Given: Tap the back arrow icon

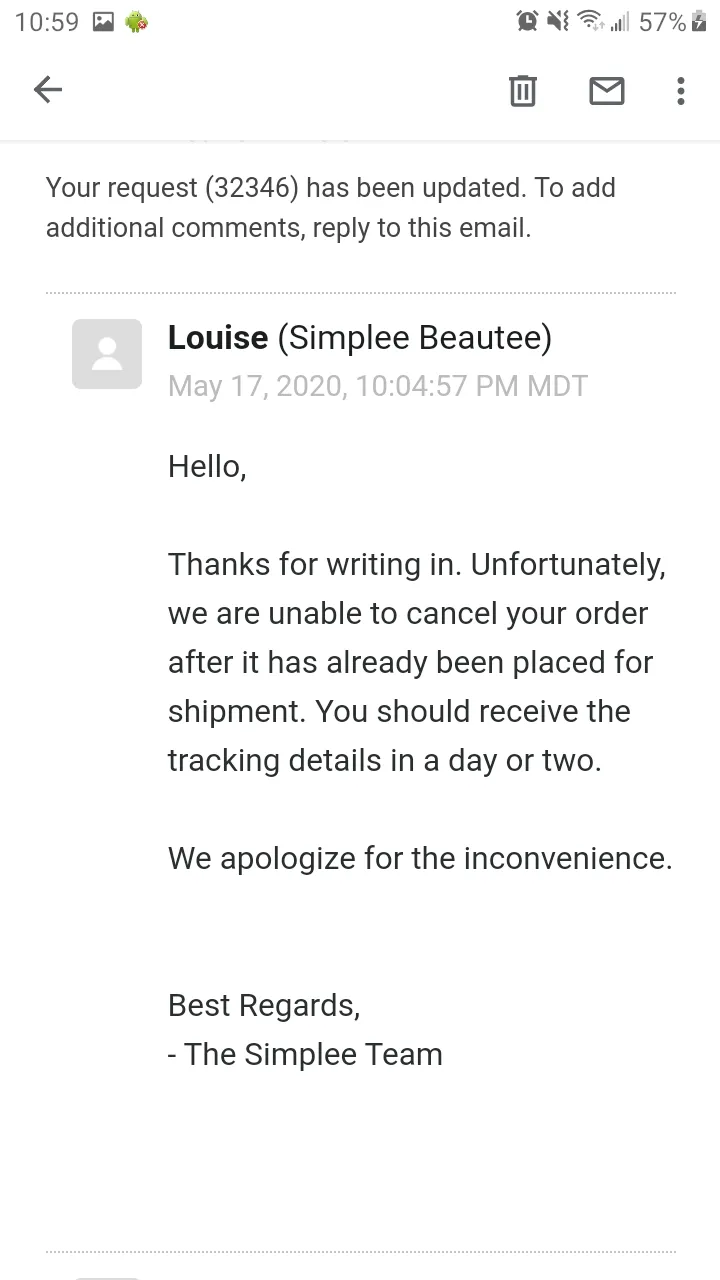Looking at the screenshot, I should 48,90.
